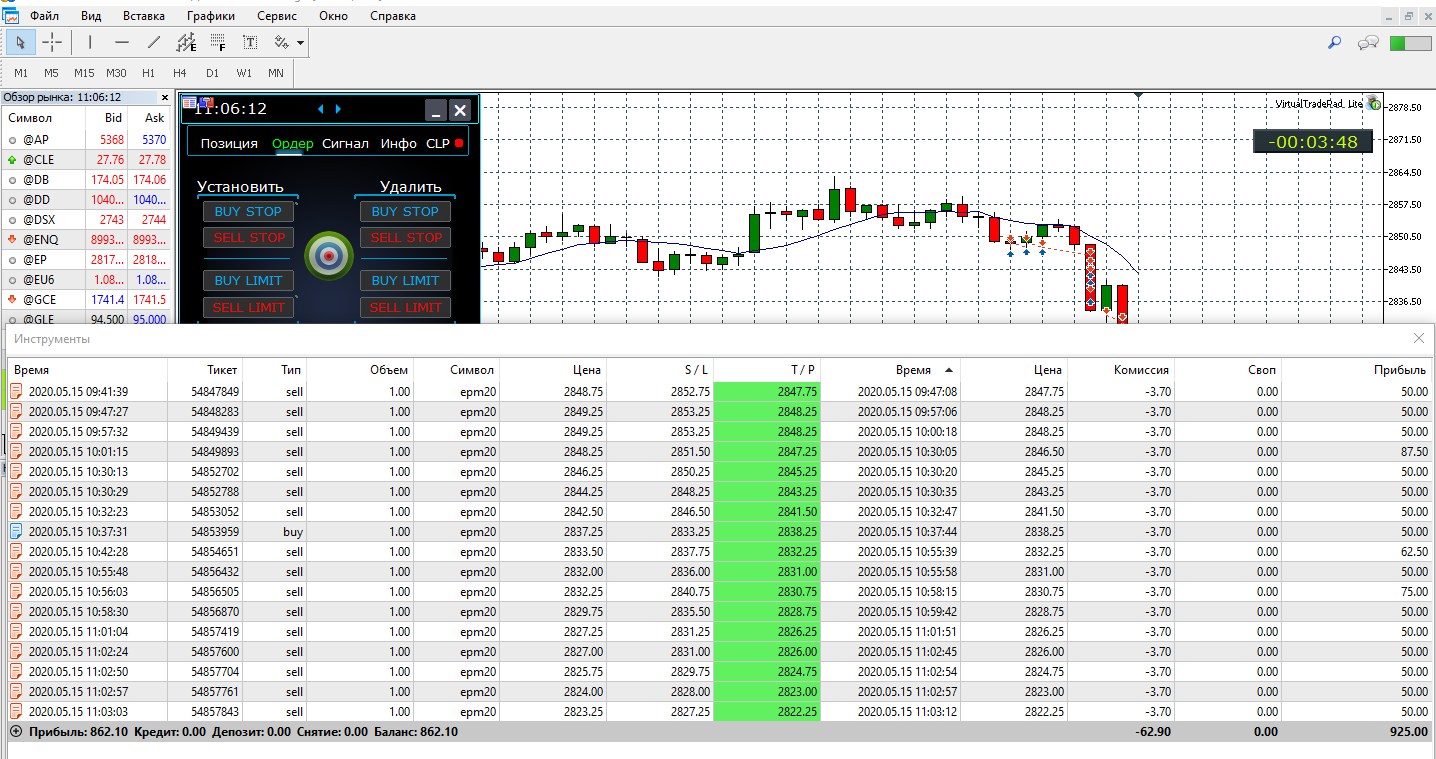This screenshot has width=1436, height=759.
Task: Place a BUY LIMIT under Установить
Action: pyautogui.click(x=249, y=281)
